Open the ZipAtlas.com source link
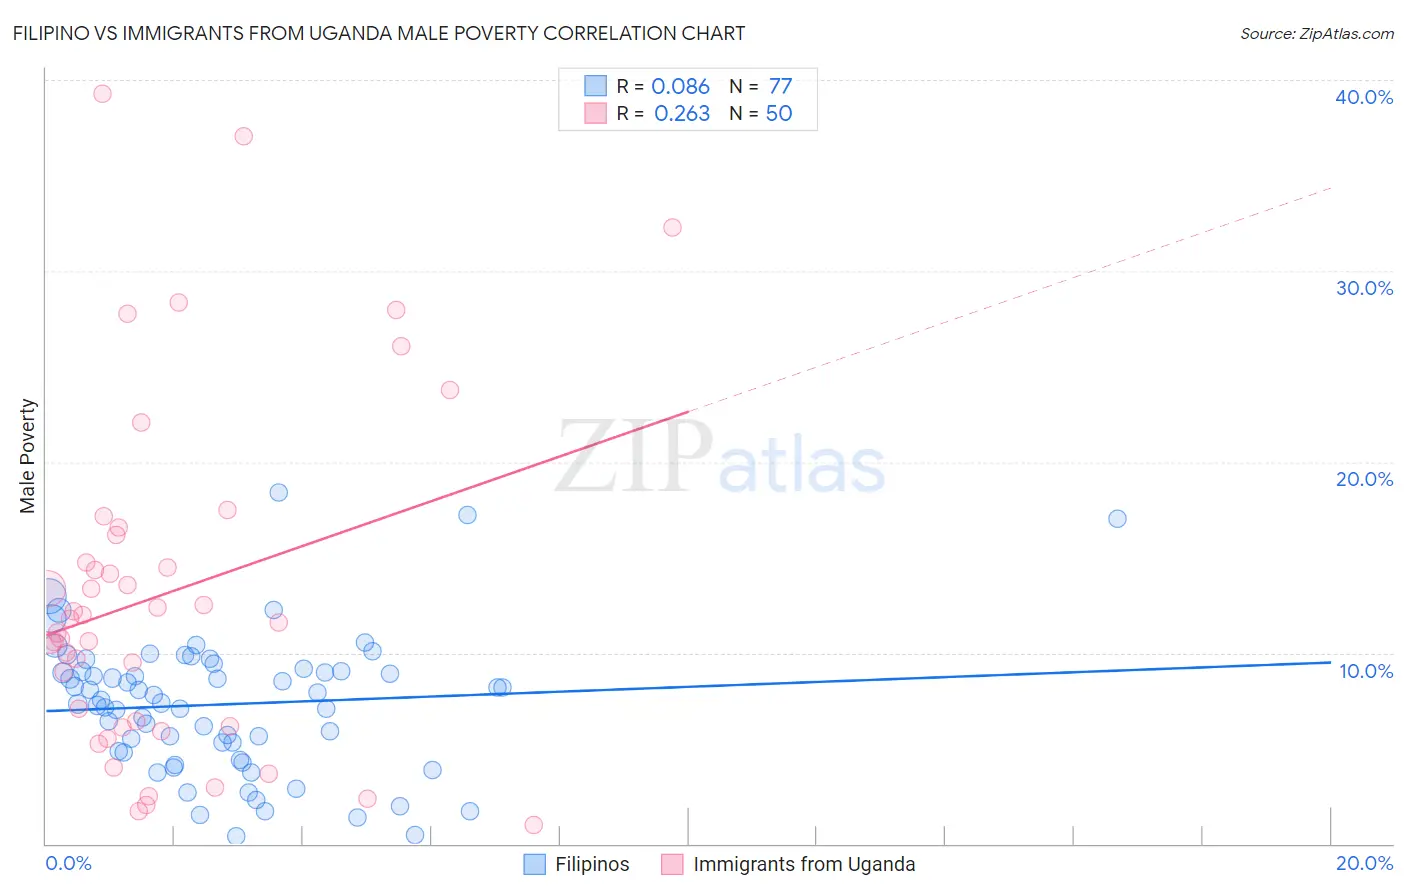 (1317, 33)
